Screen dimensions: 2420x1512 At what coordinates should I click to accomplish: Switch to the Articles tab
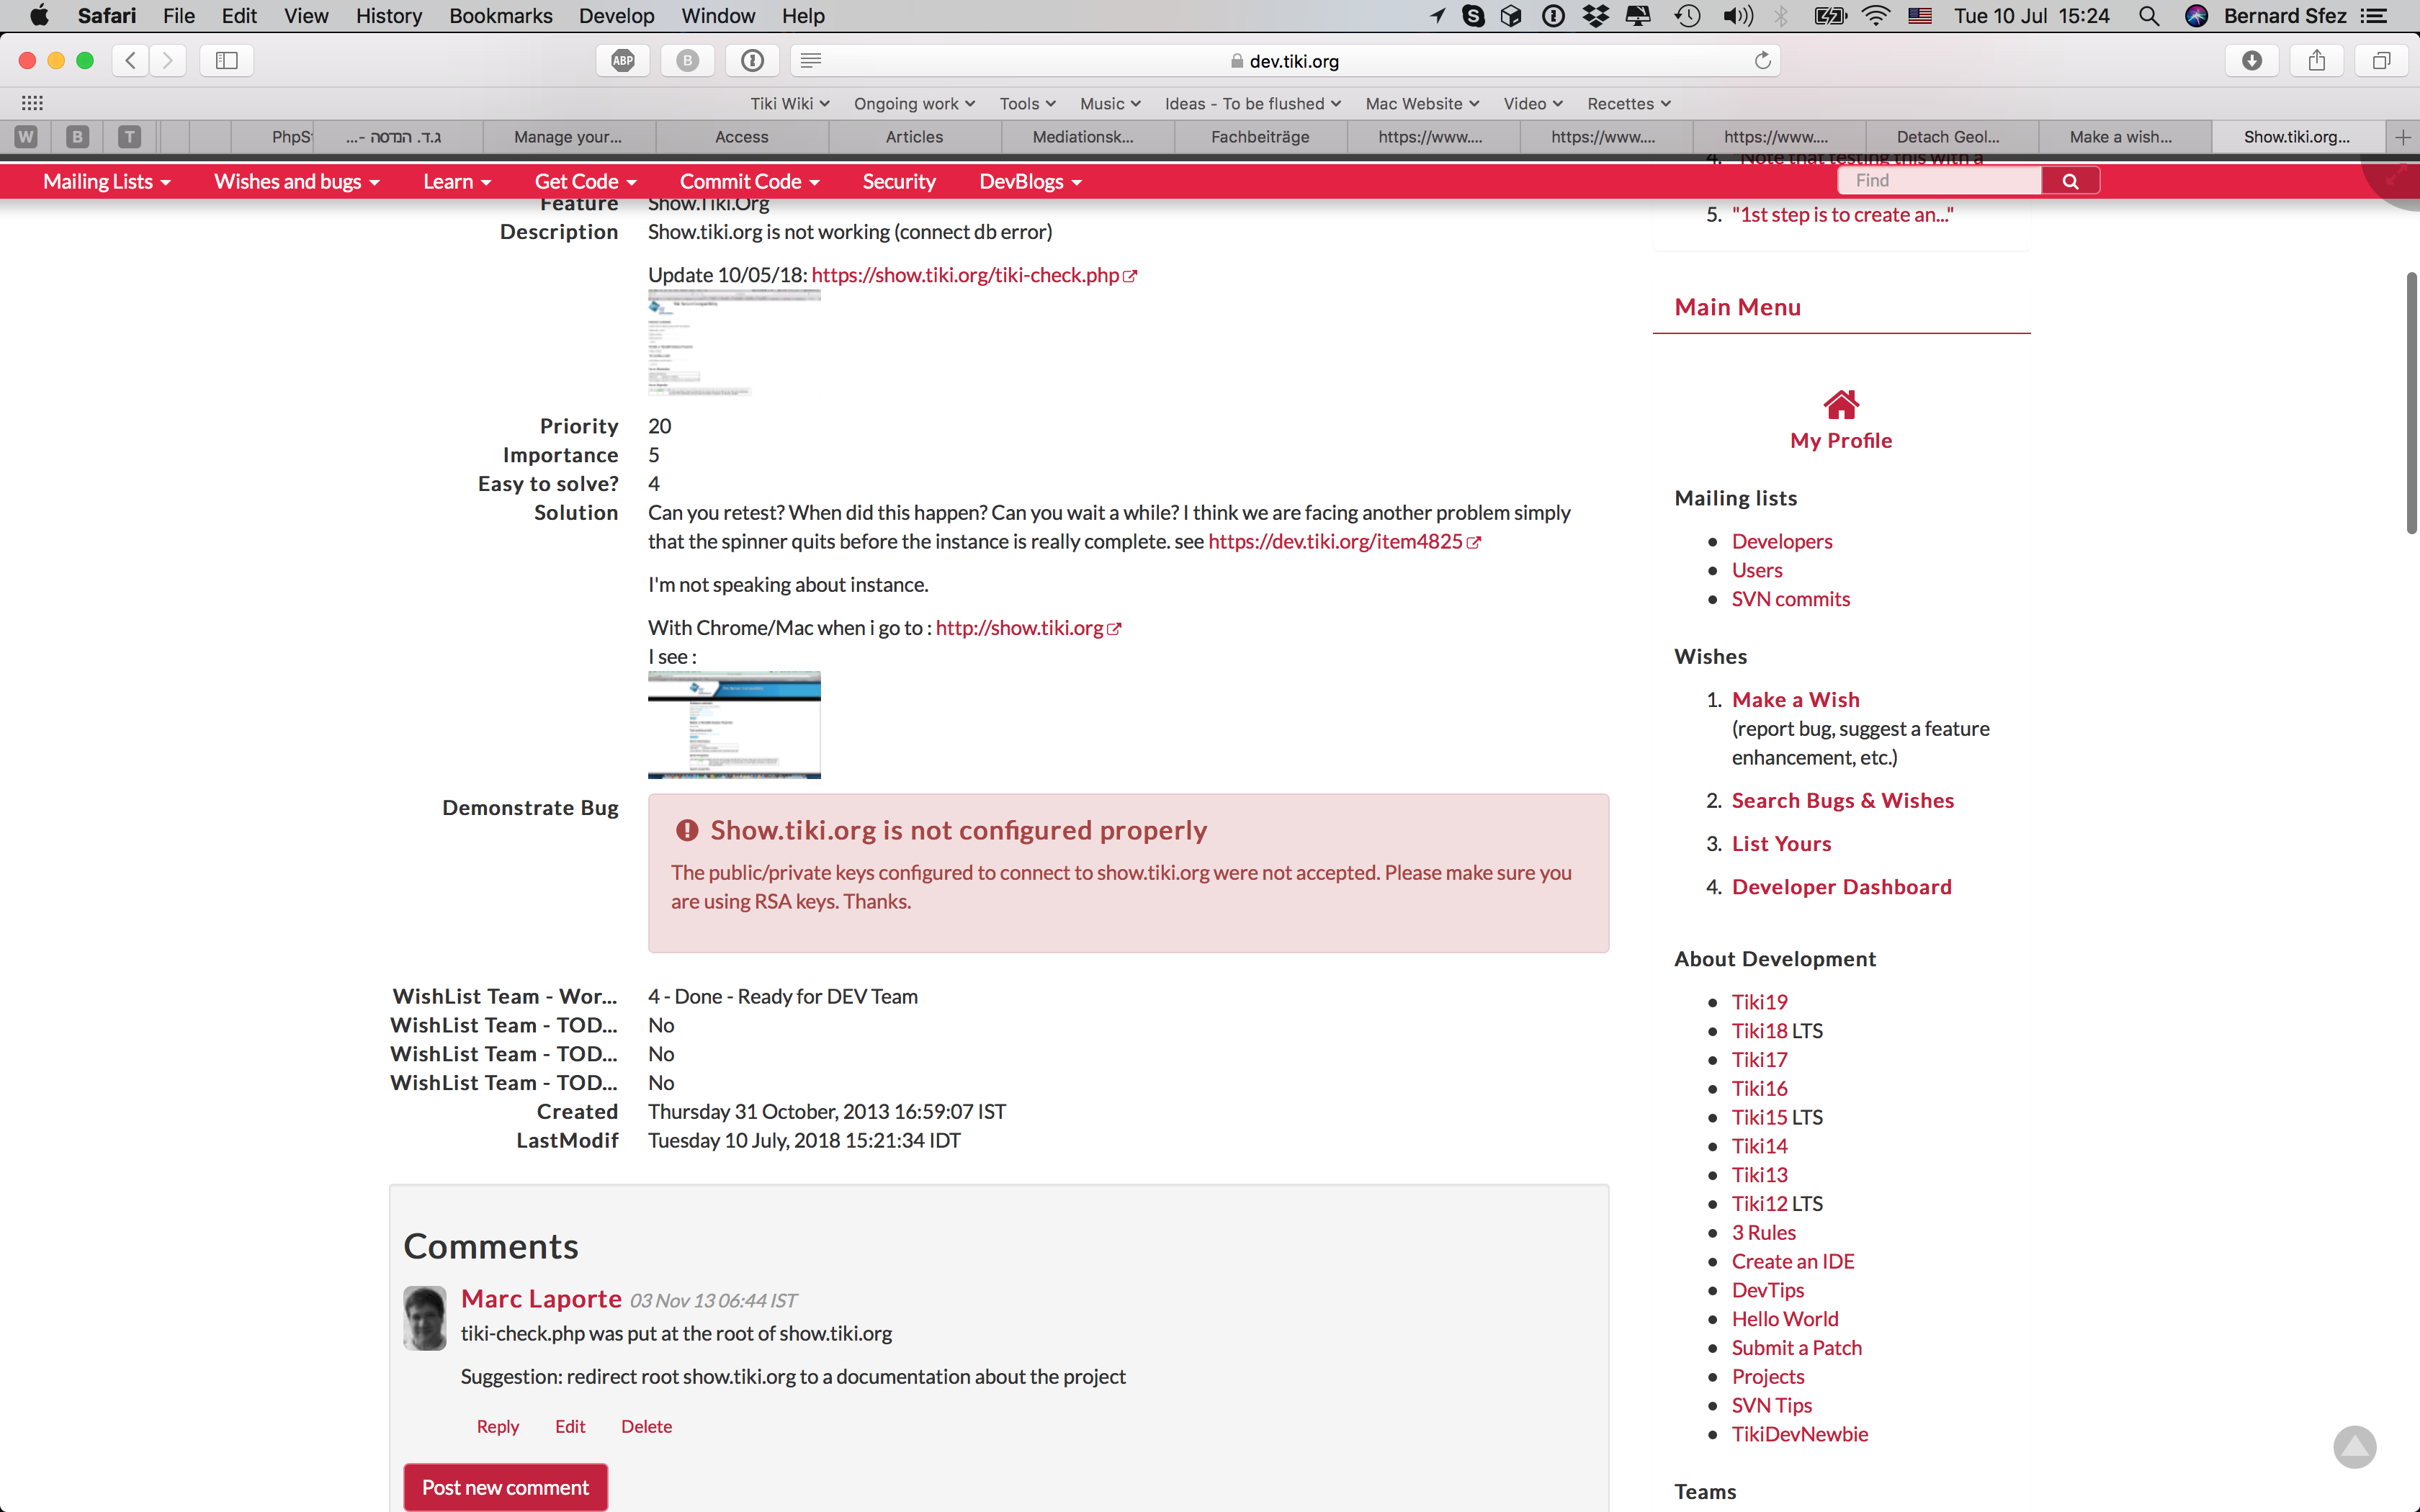pos(914,137)
